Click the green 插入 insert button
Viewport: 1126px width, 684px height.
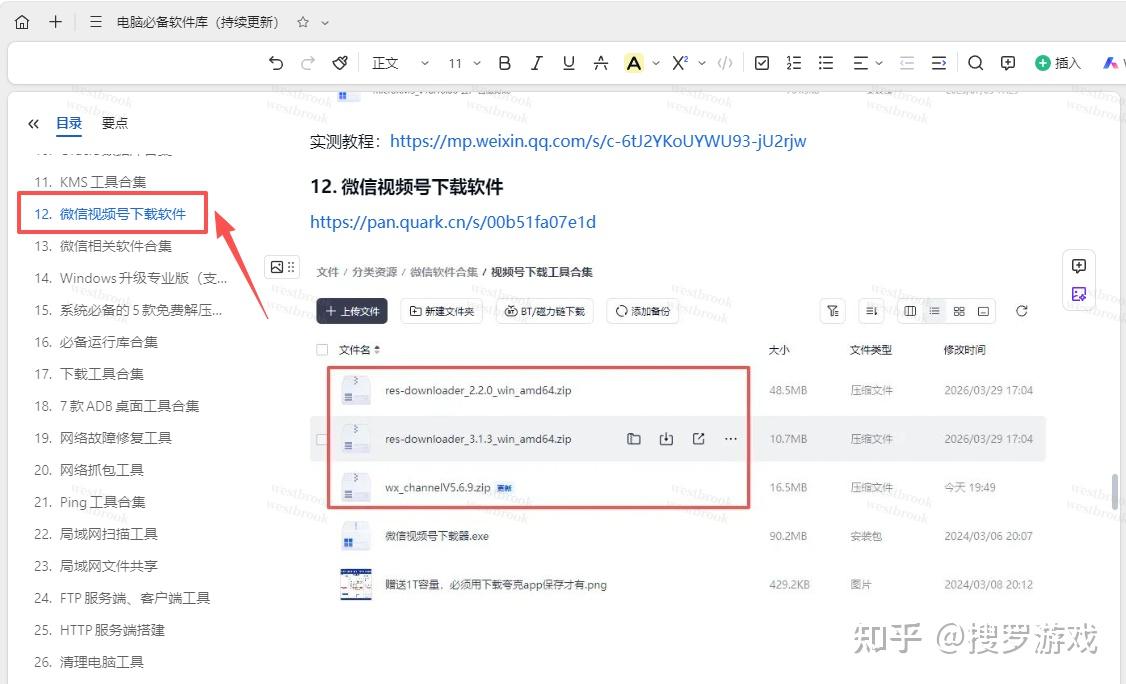(1058, 63)
